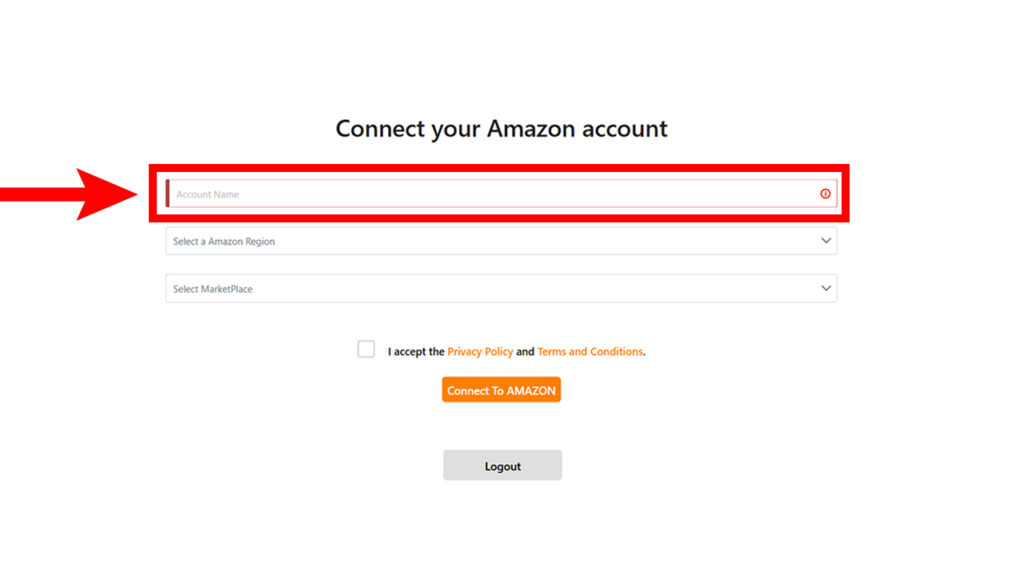Click the thick red highlight border around Account Name
This screenshot has height=576, width=1024.
pyautogui.click(x=499, y=168)
